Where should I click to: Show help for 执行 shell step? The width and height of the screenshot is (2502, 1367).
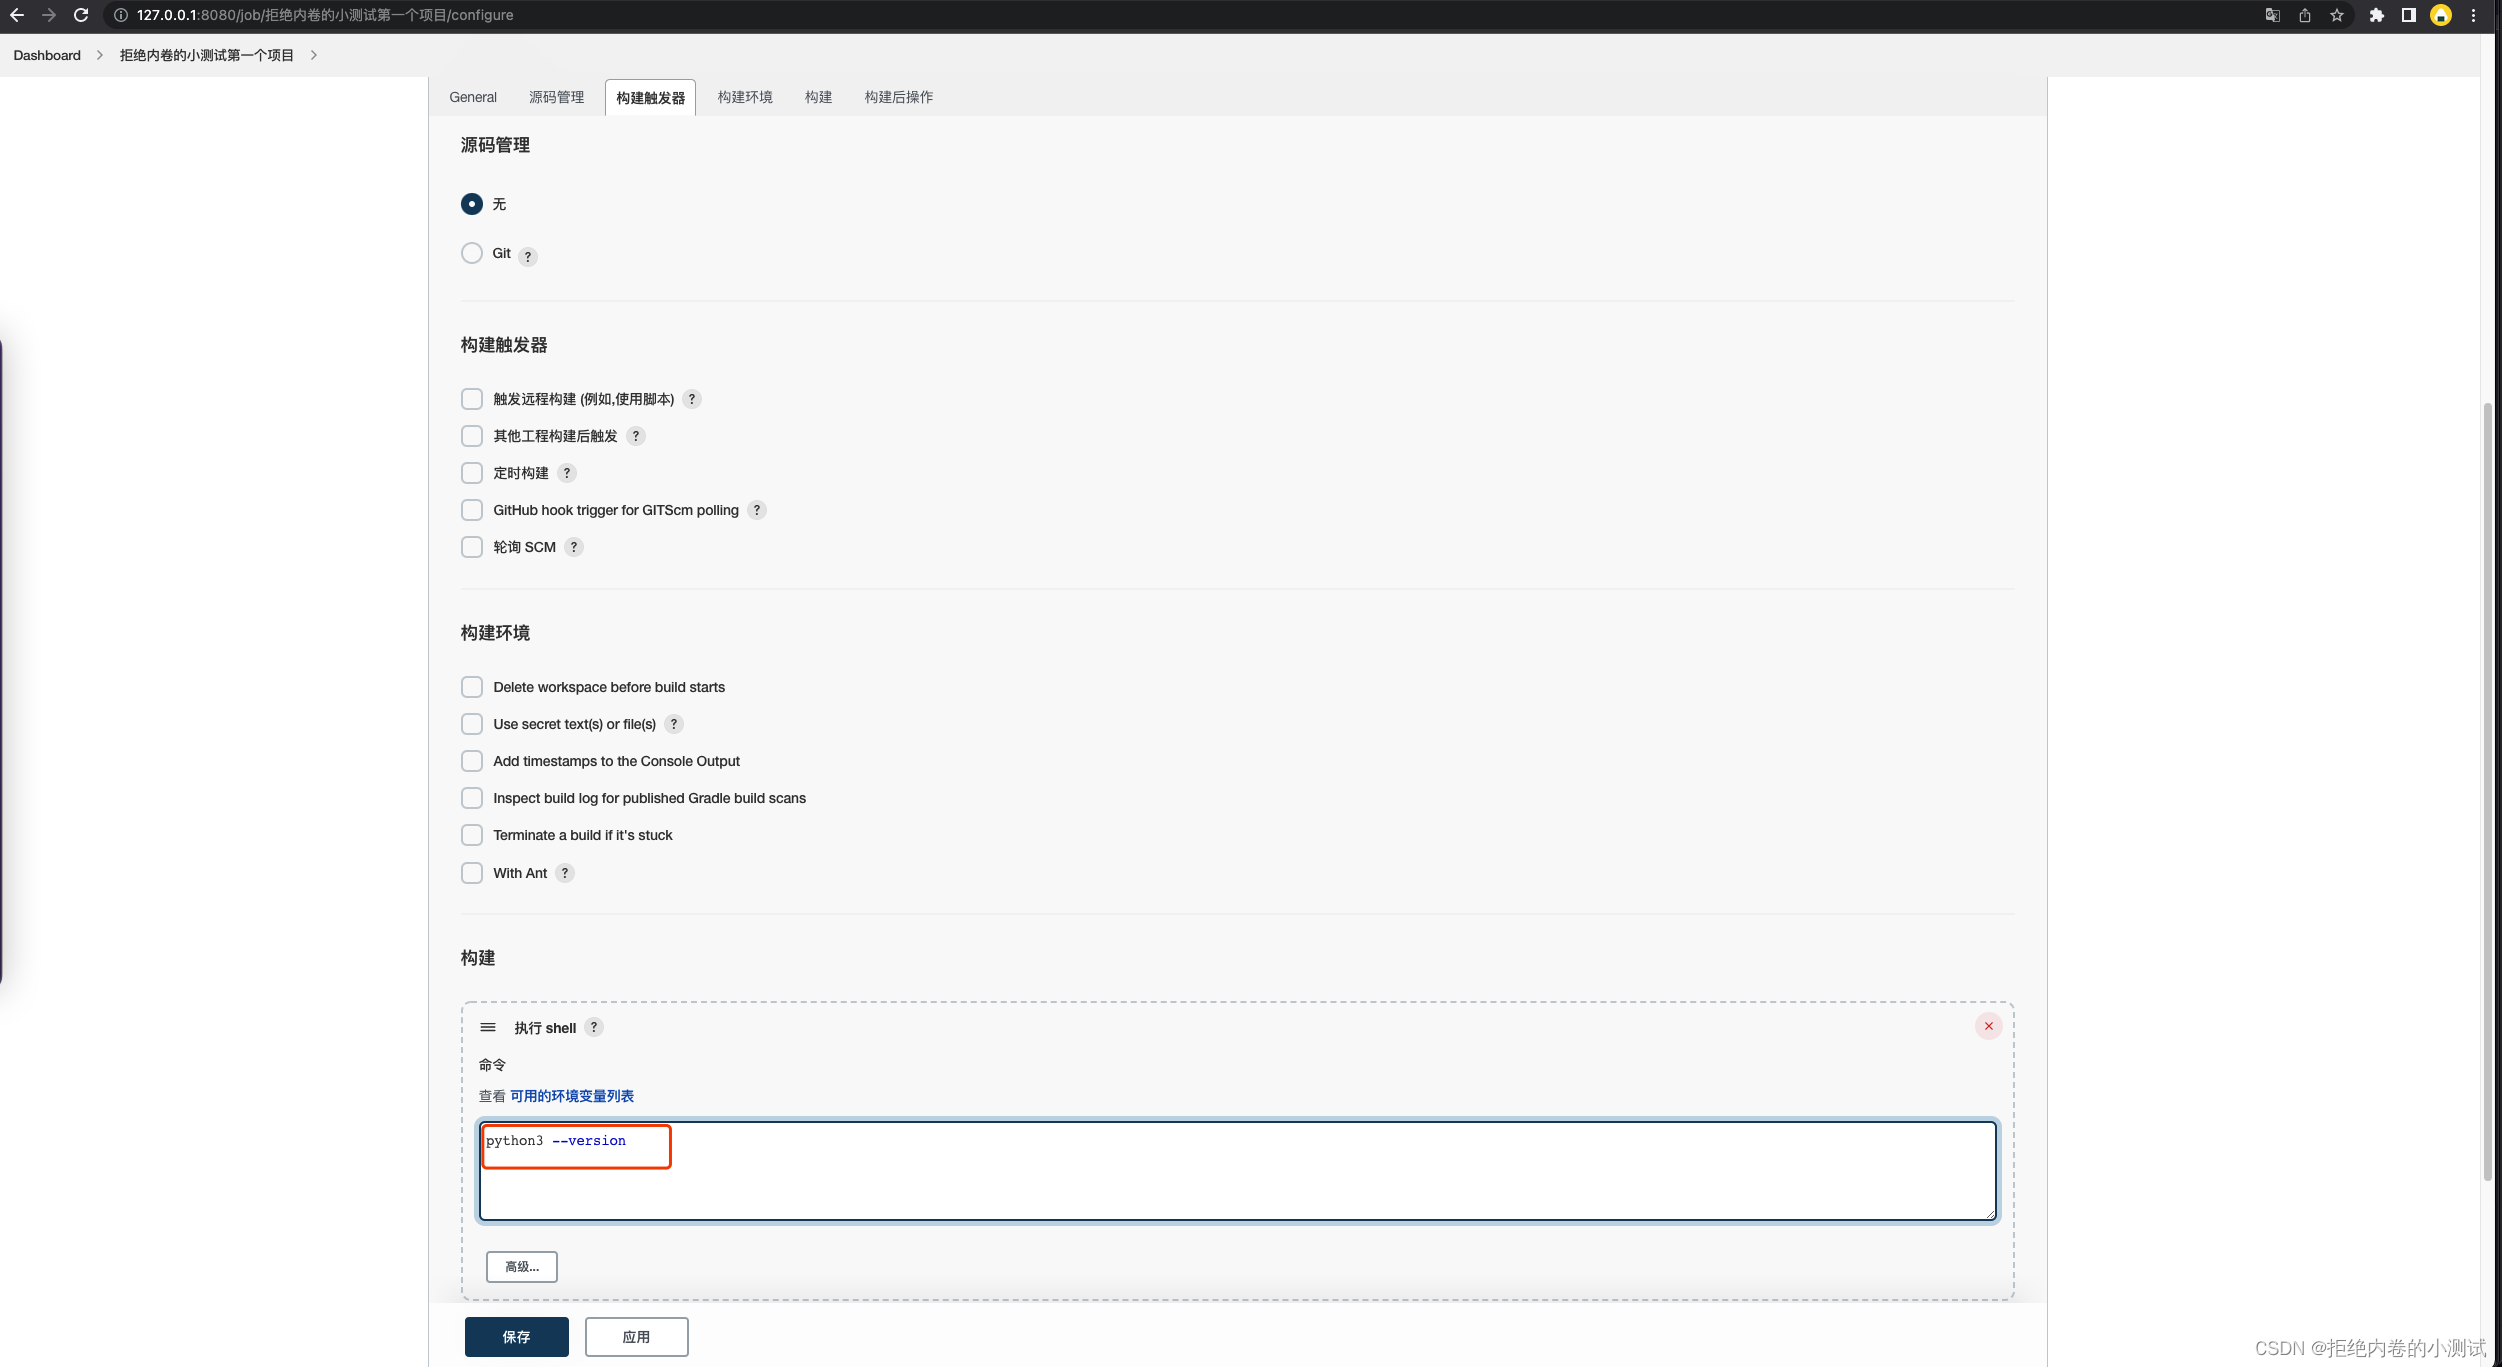pyautogui.click(x=594, y=1027)
